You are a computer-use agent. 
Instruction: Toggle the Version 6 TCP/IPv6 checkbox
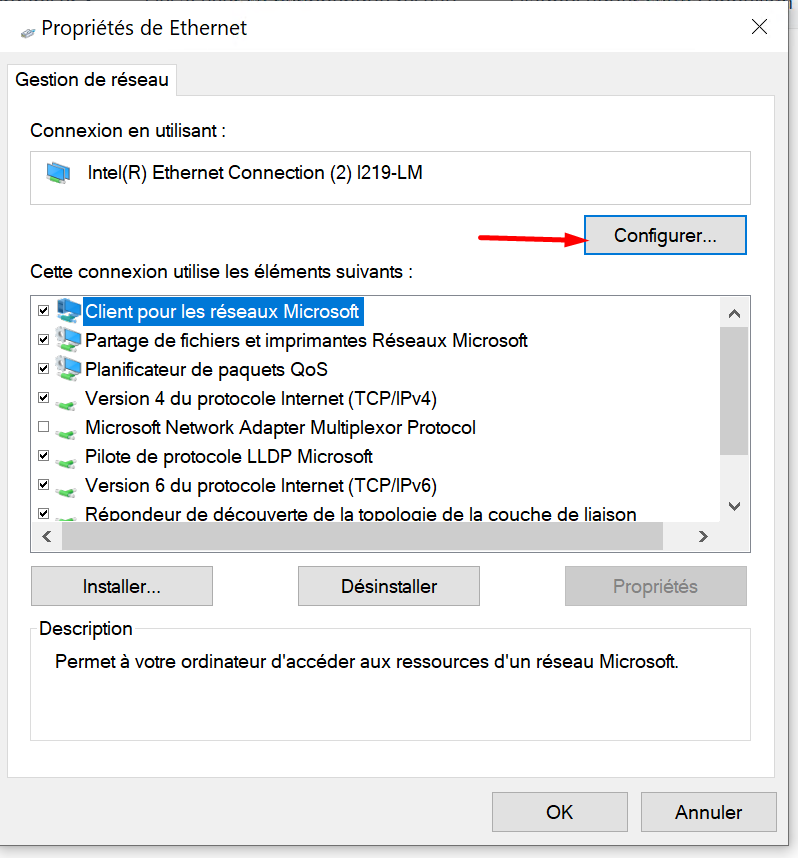[44, 485]
